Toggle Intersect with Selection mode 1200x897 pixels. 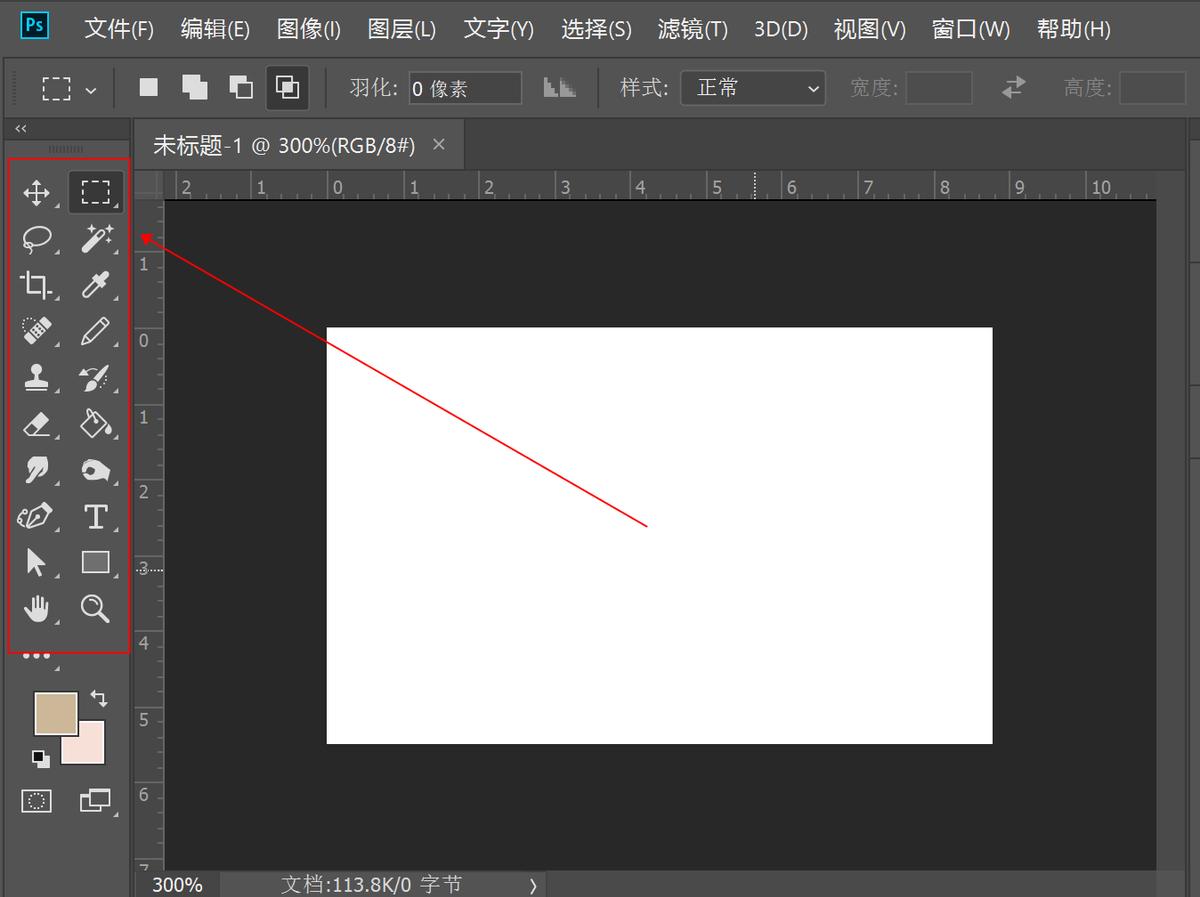[x=288, y=88]
